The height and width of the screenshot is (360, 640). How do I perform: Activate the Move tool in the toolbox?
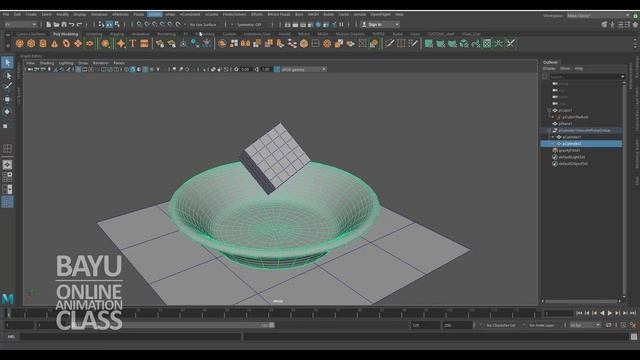(x=7, y=99)
